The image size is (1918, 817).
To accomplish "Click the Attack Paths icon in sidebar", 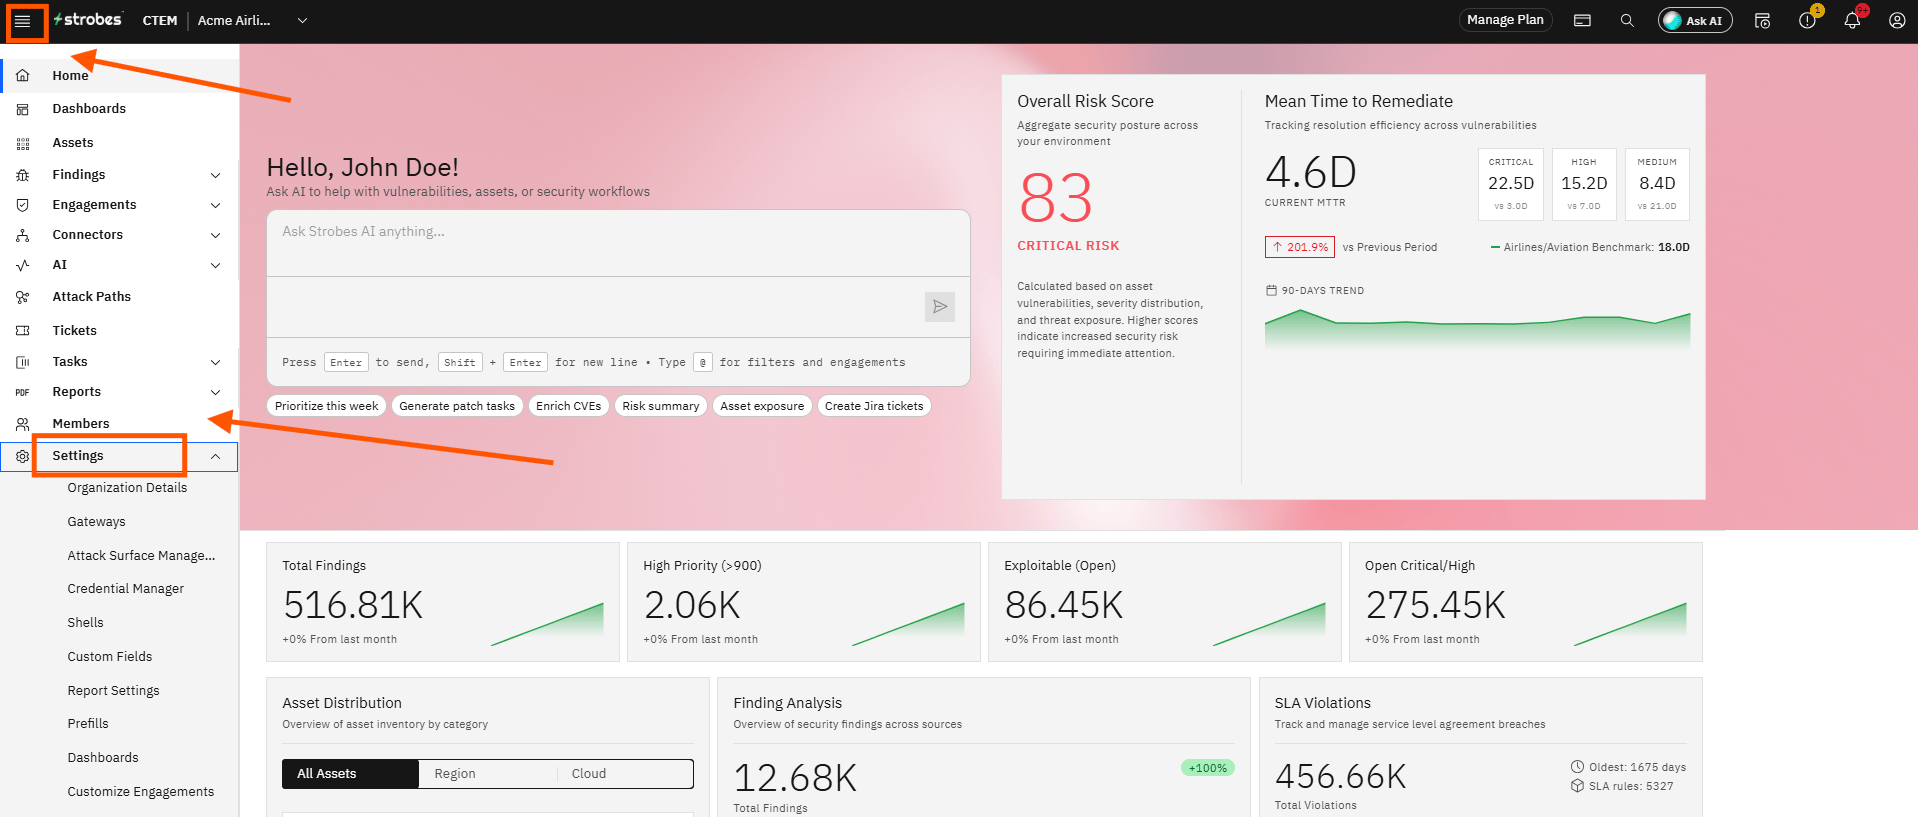I will click(23, 297).
